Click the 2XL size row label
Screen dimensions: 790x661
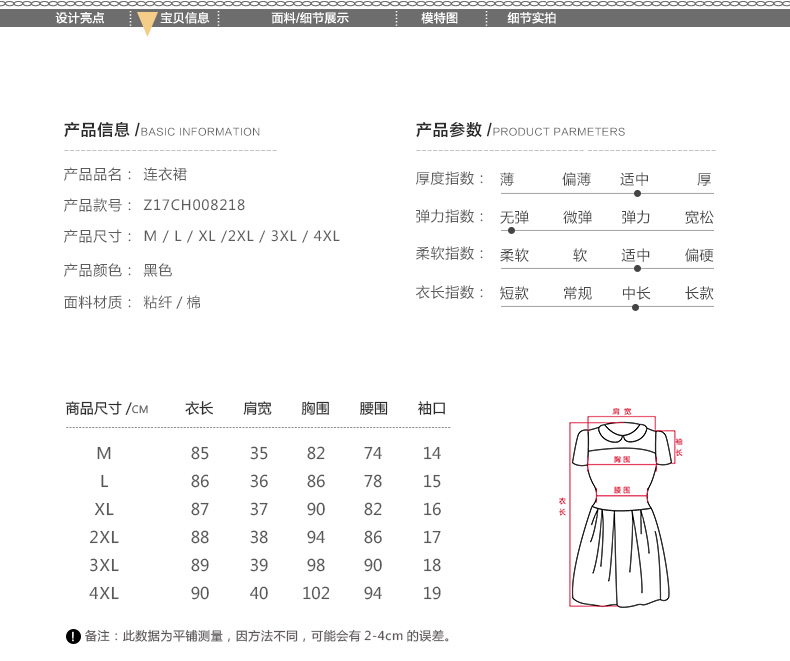(104, 537)
